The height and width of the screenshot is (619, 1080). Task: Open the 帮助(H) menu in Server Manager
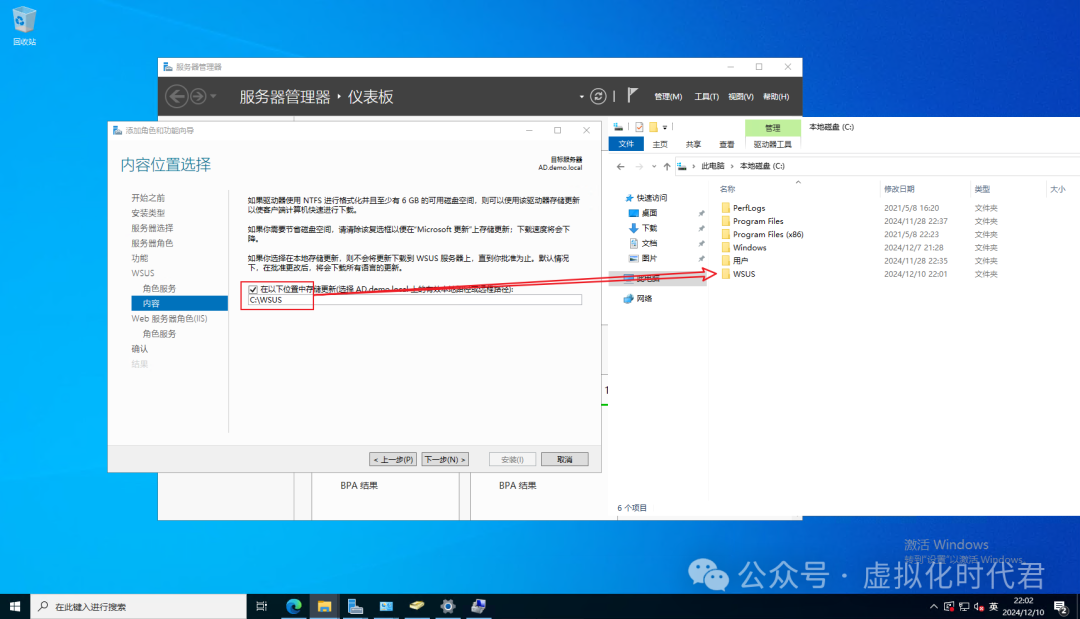coord(776,97)
